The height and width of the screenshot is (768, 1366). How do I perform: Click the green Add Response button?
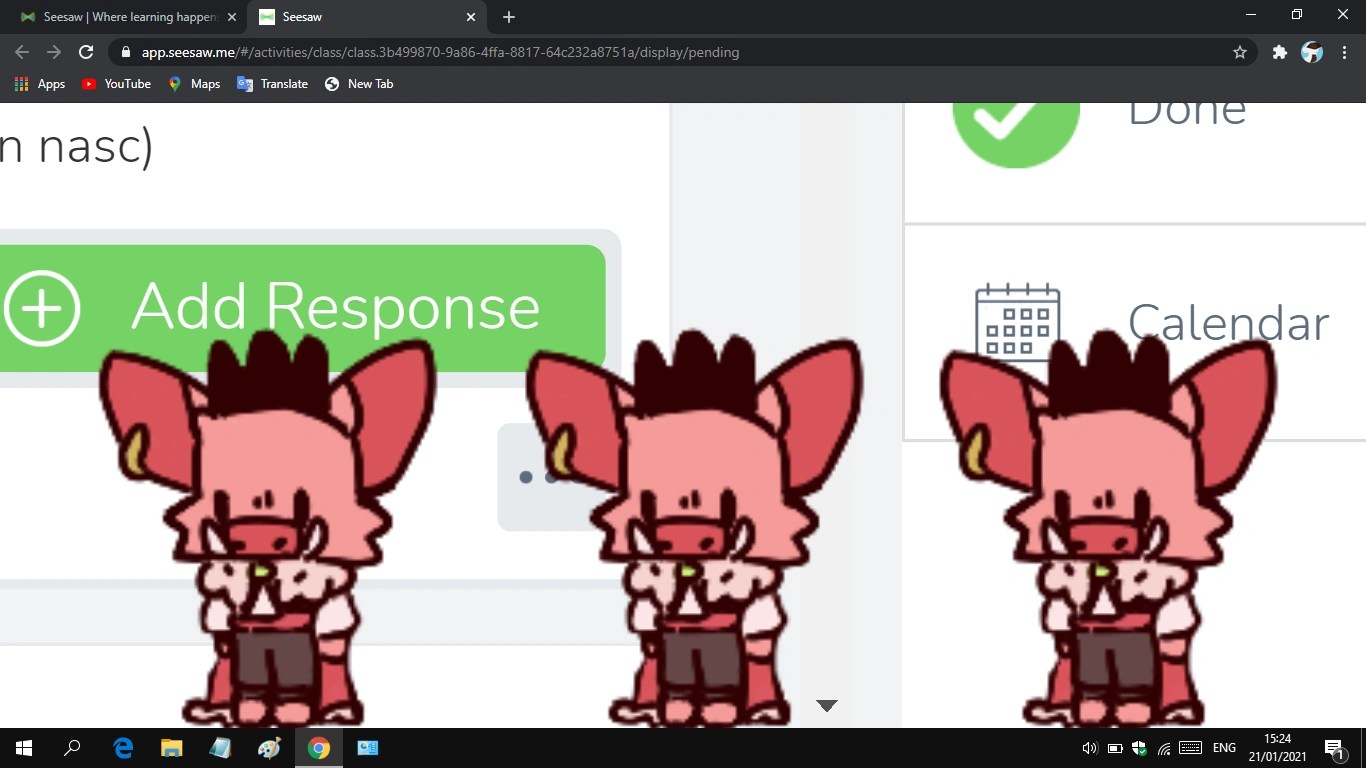302,308
